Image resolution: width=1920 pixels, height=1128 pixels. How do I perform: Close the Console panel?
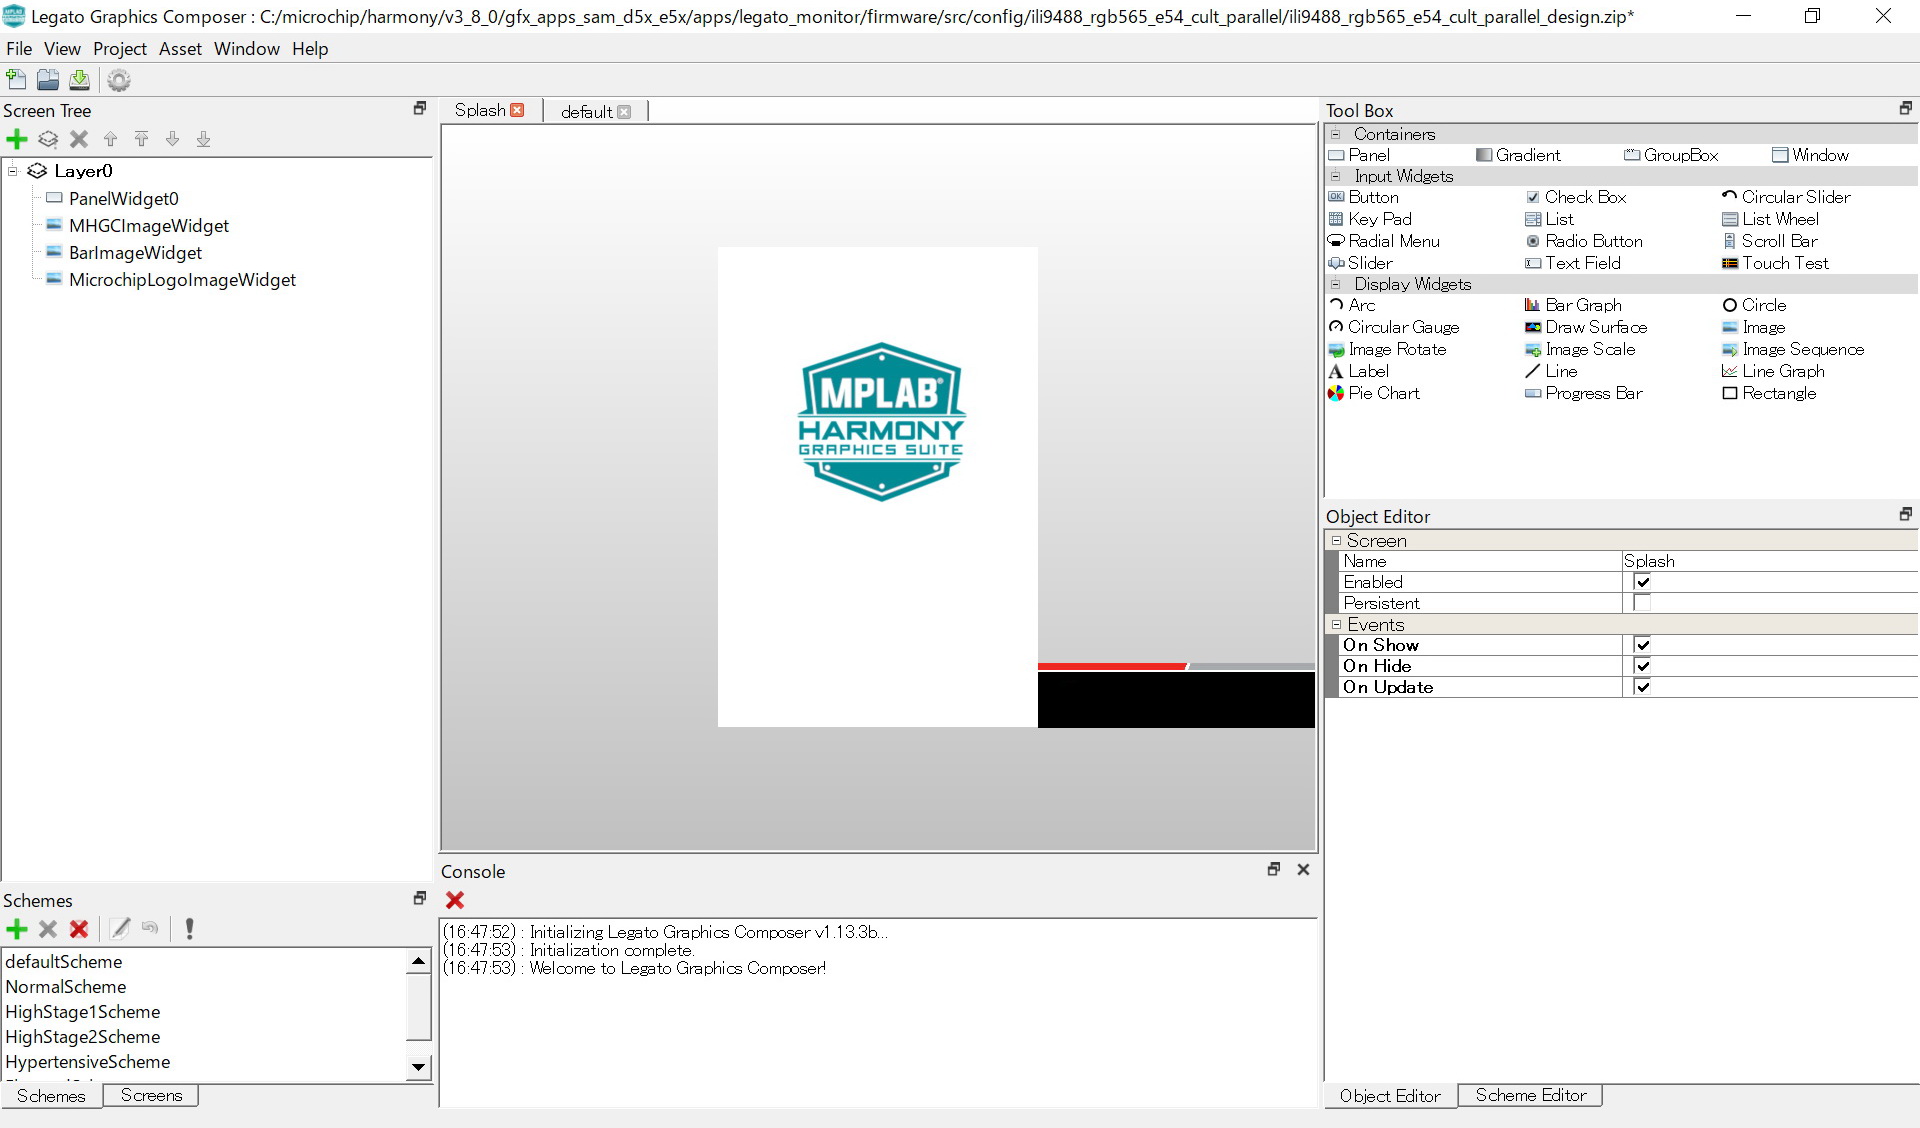(x=1303, y=869)
